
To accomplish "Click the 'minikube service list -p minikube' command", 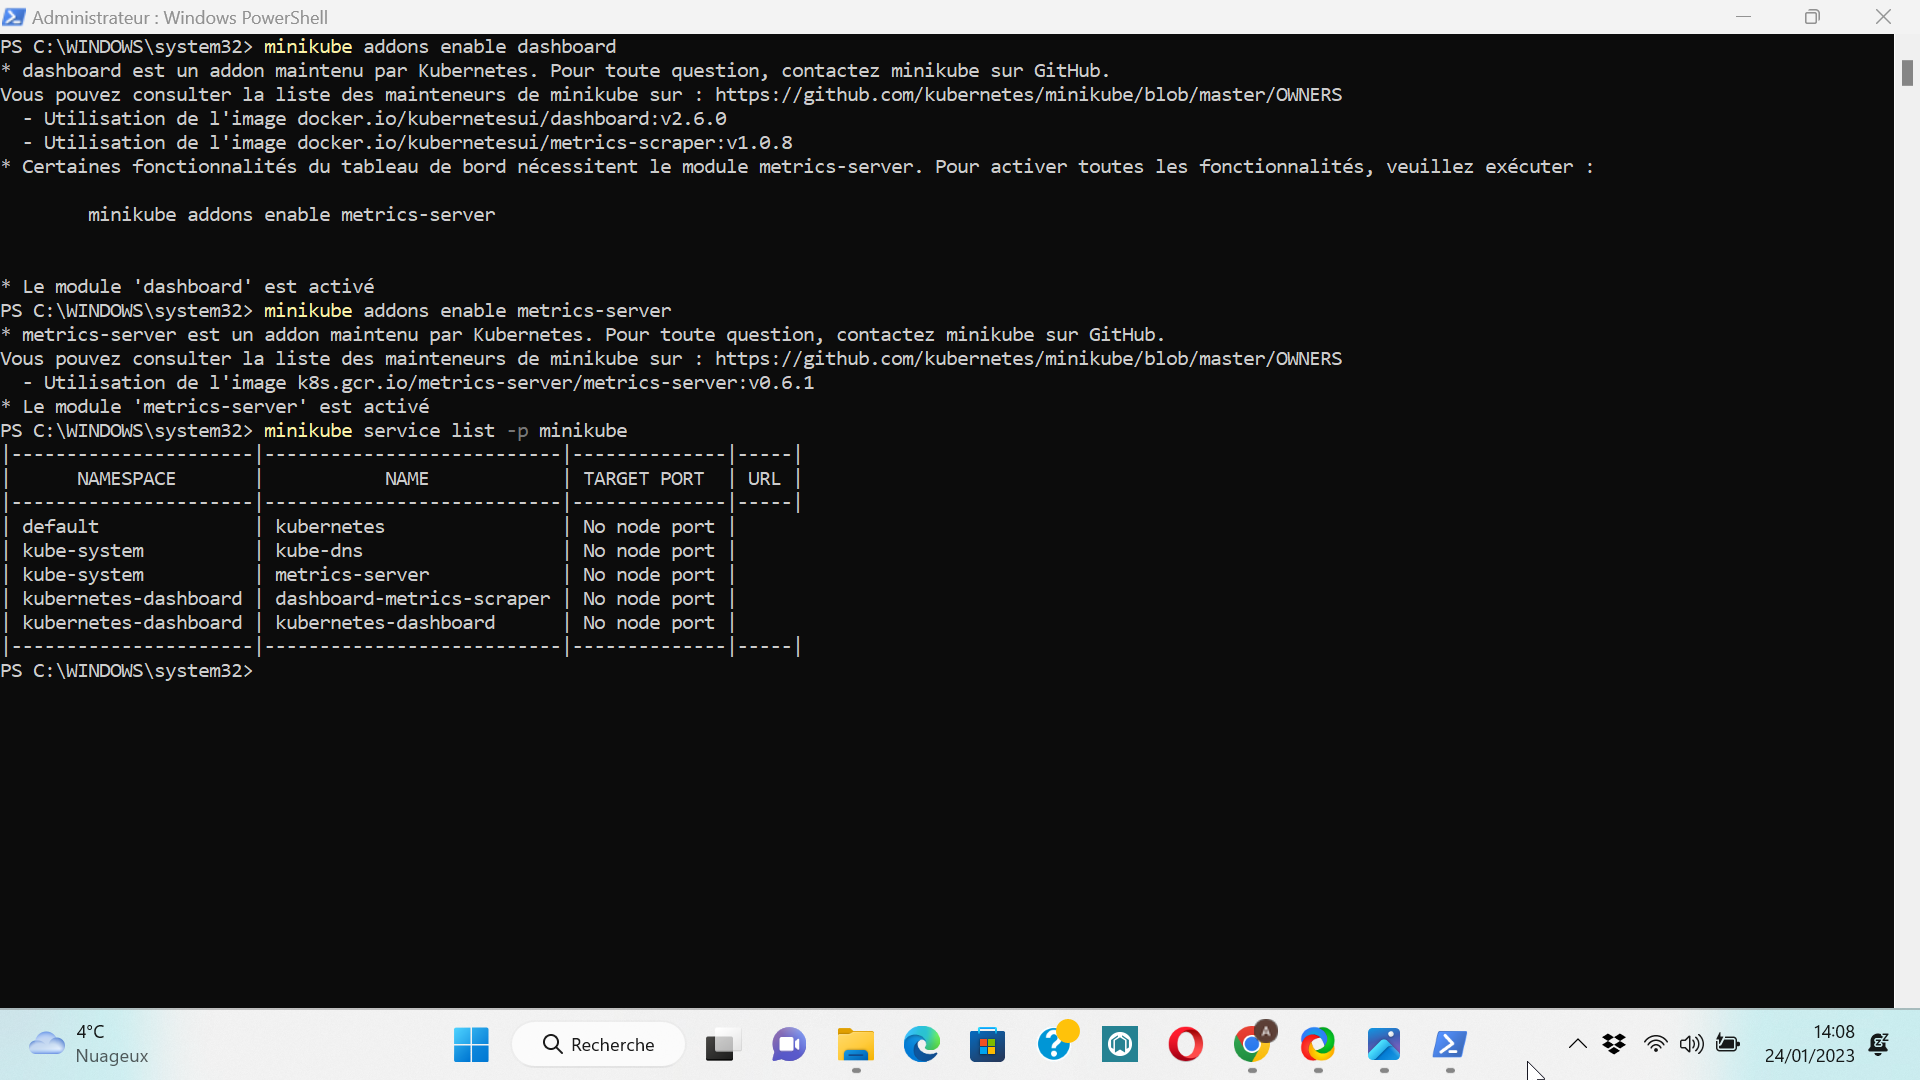I will 446,431.
